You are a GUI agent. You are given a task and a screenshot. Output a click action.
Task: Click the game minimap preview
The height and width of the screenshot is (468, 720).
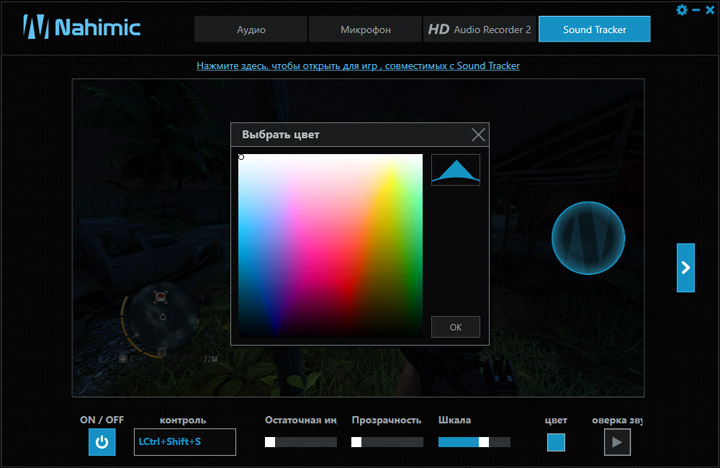160,320
